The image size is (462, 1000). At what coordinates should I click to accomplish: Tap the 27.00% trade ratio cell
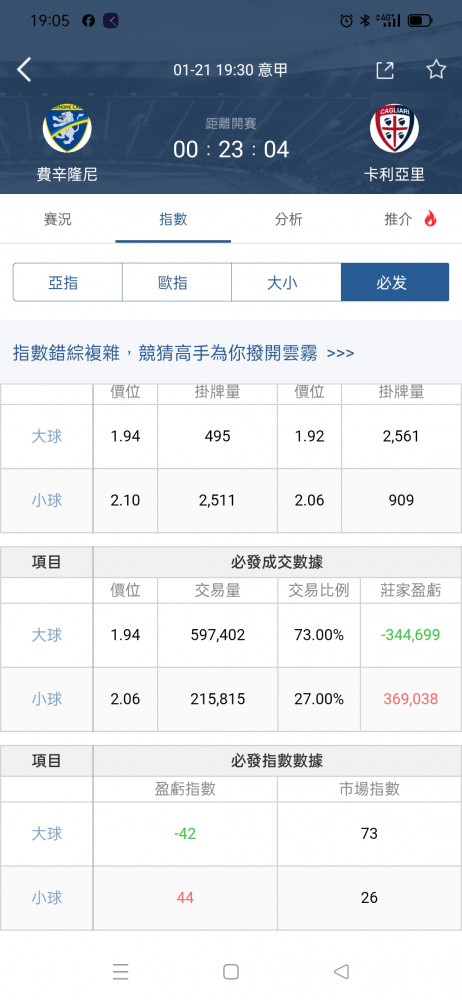point(319,699)
